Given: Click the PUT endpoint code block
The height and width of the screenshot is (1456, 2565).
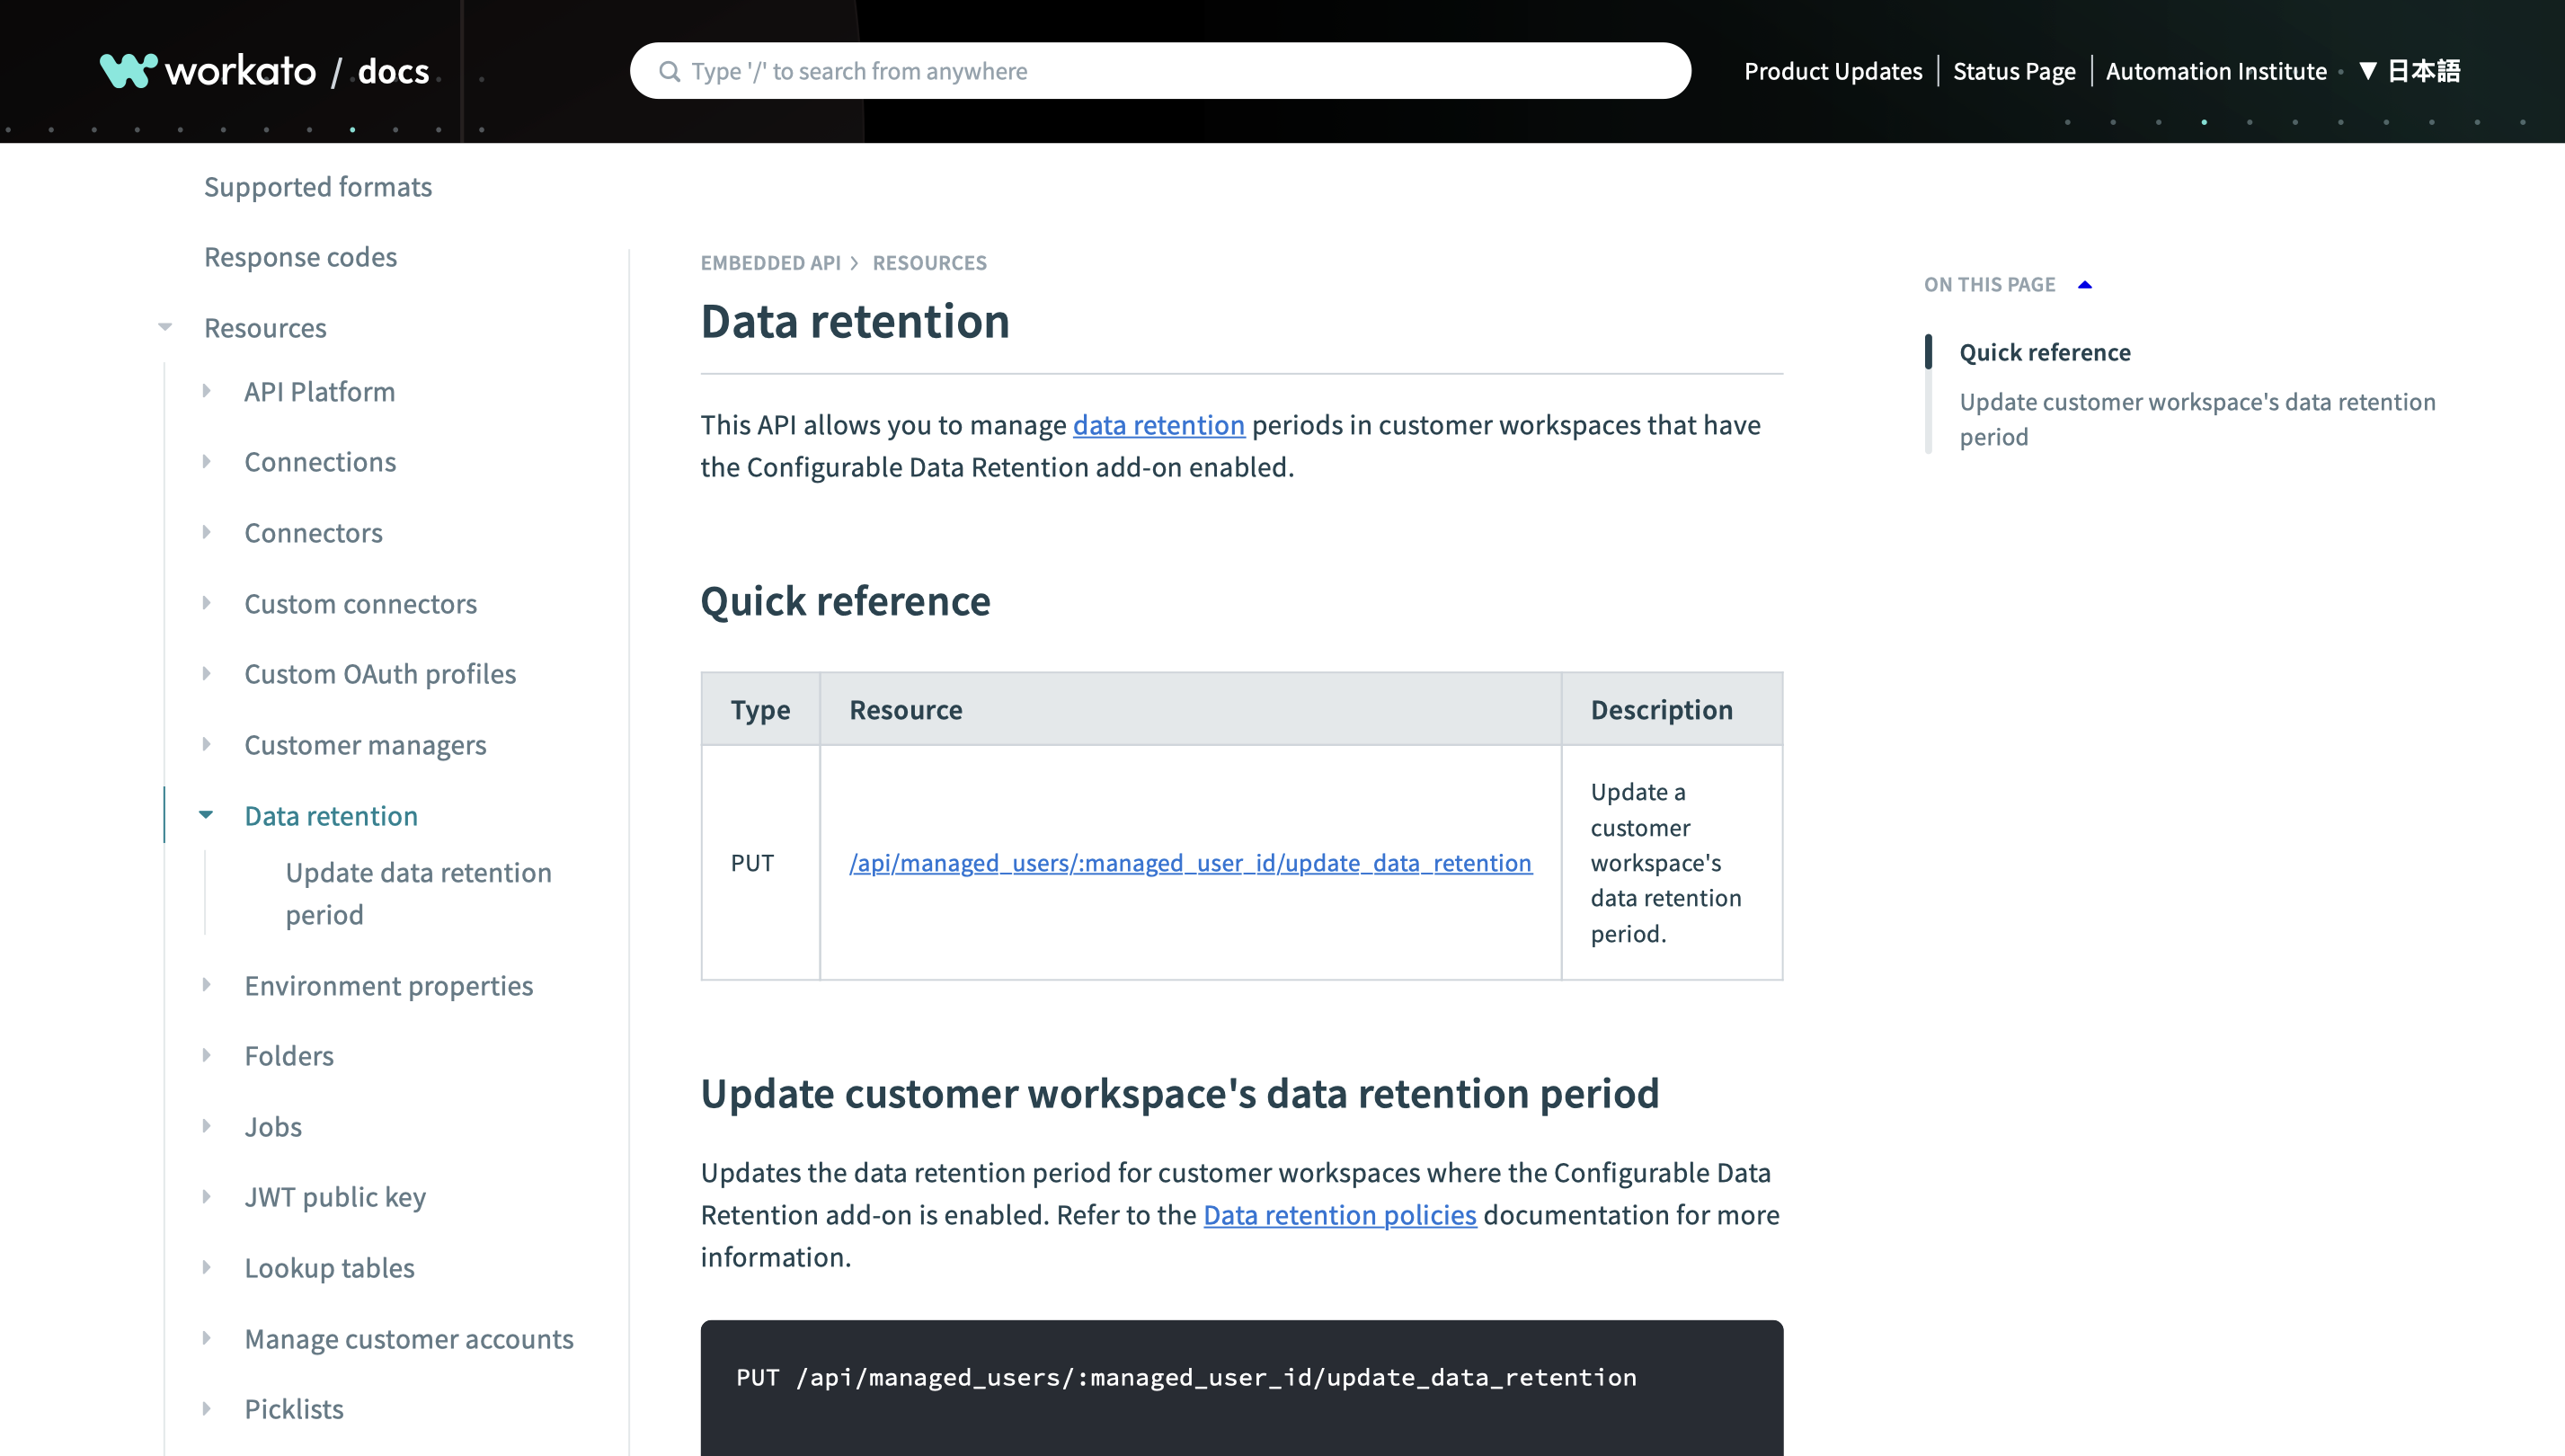Looking at the screenshot, I should tap(1241, 1387).
